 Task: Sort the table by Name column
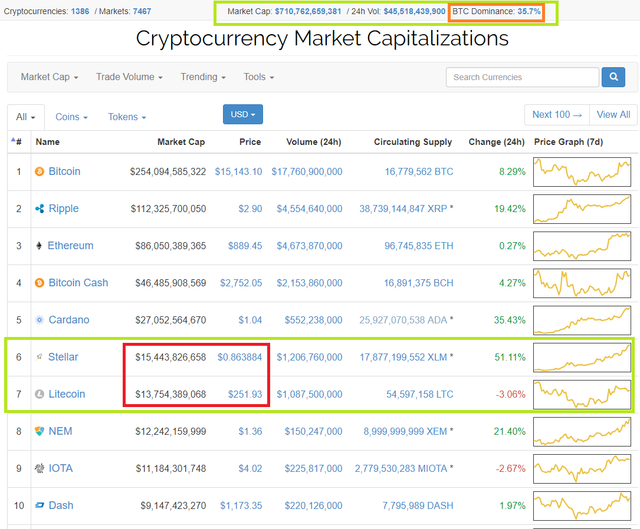click(47, 142)
